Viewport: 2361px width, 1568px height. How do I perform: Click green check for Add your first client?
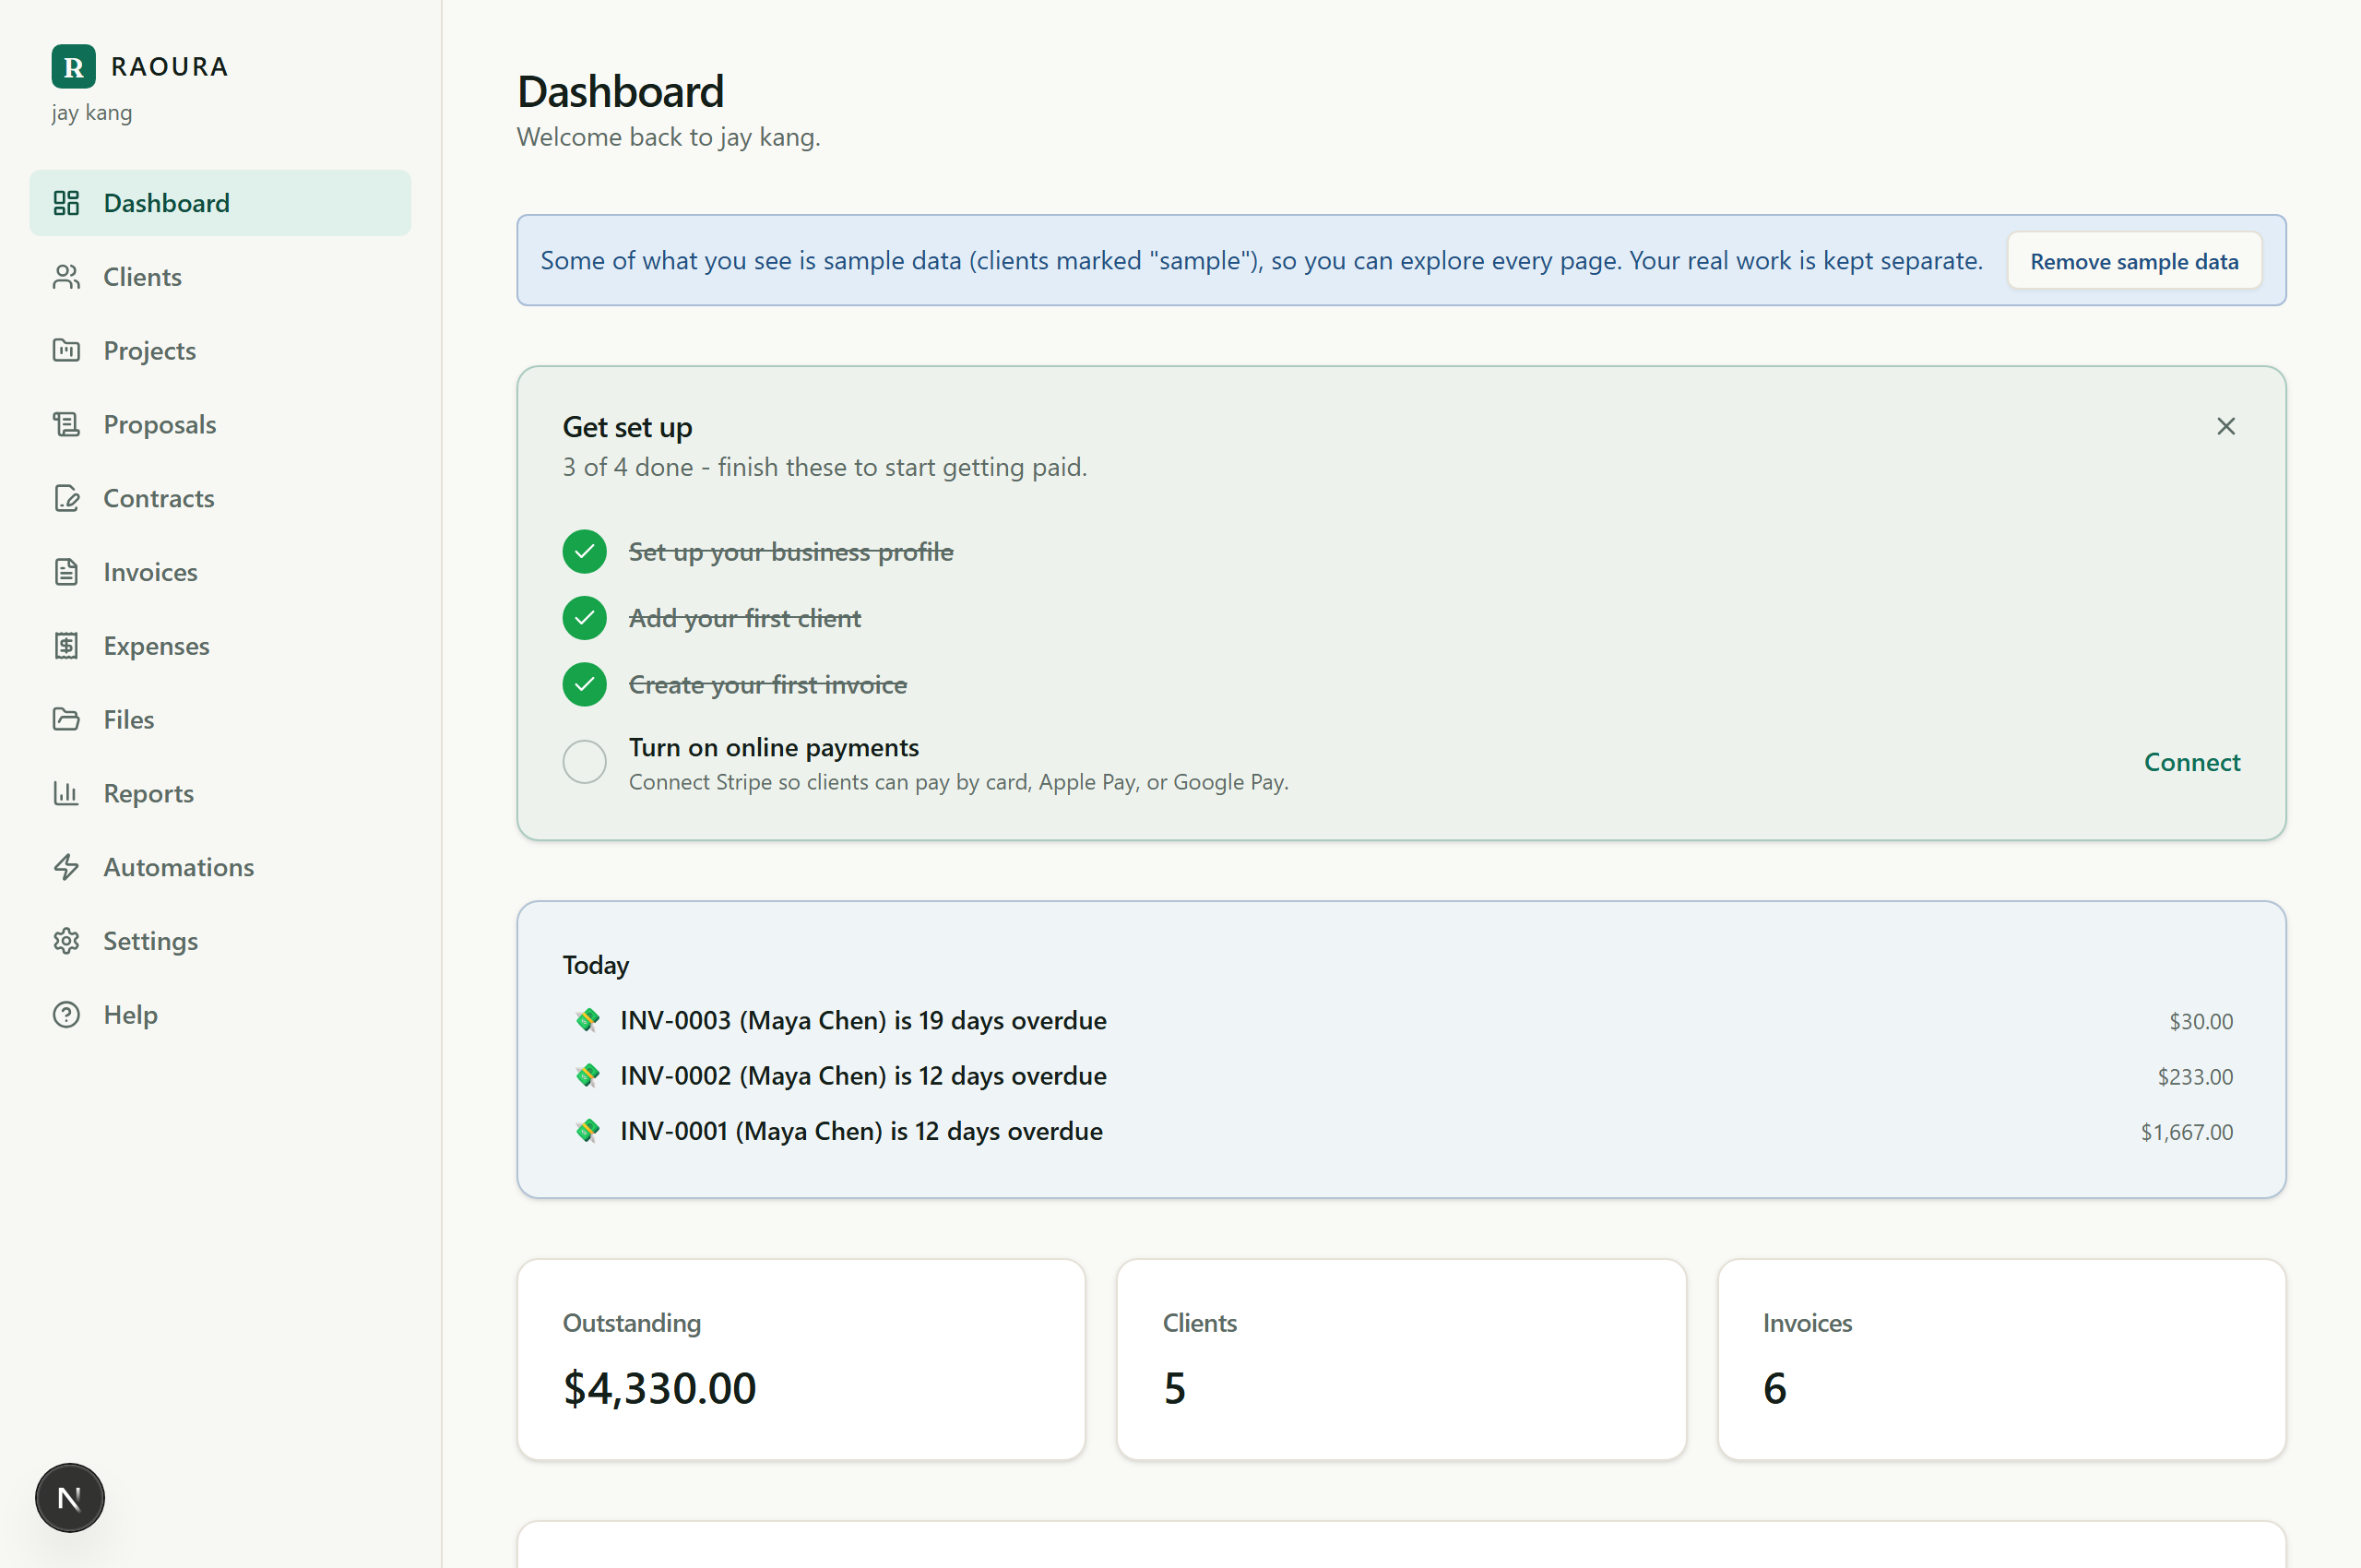pyautogui.click(x=585, y=618)
